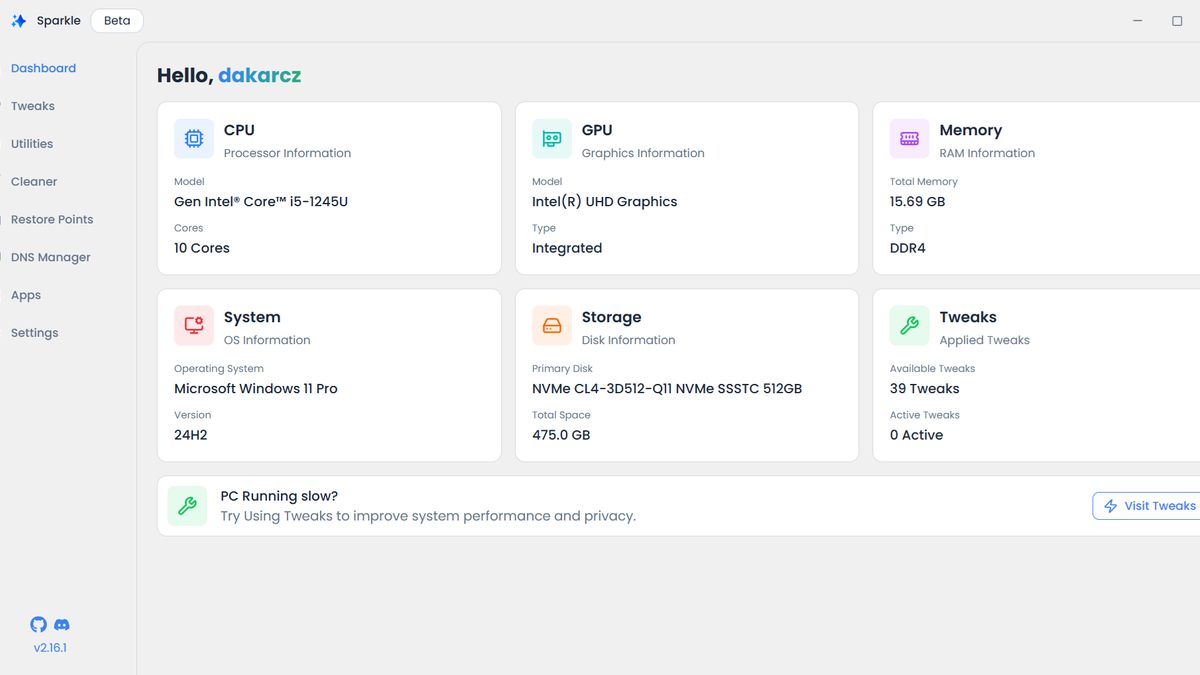Open the Cleaner page
The height and width of the screenshot is (675, 1200).
tap(34, 182)
